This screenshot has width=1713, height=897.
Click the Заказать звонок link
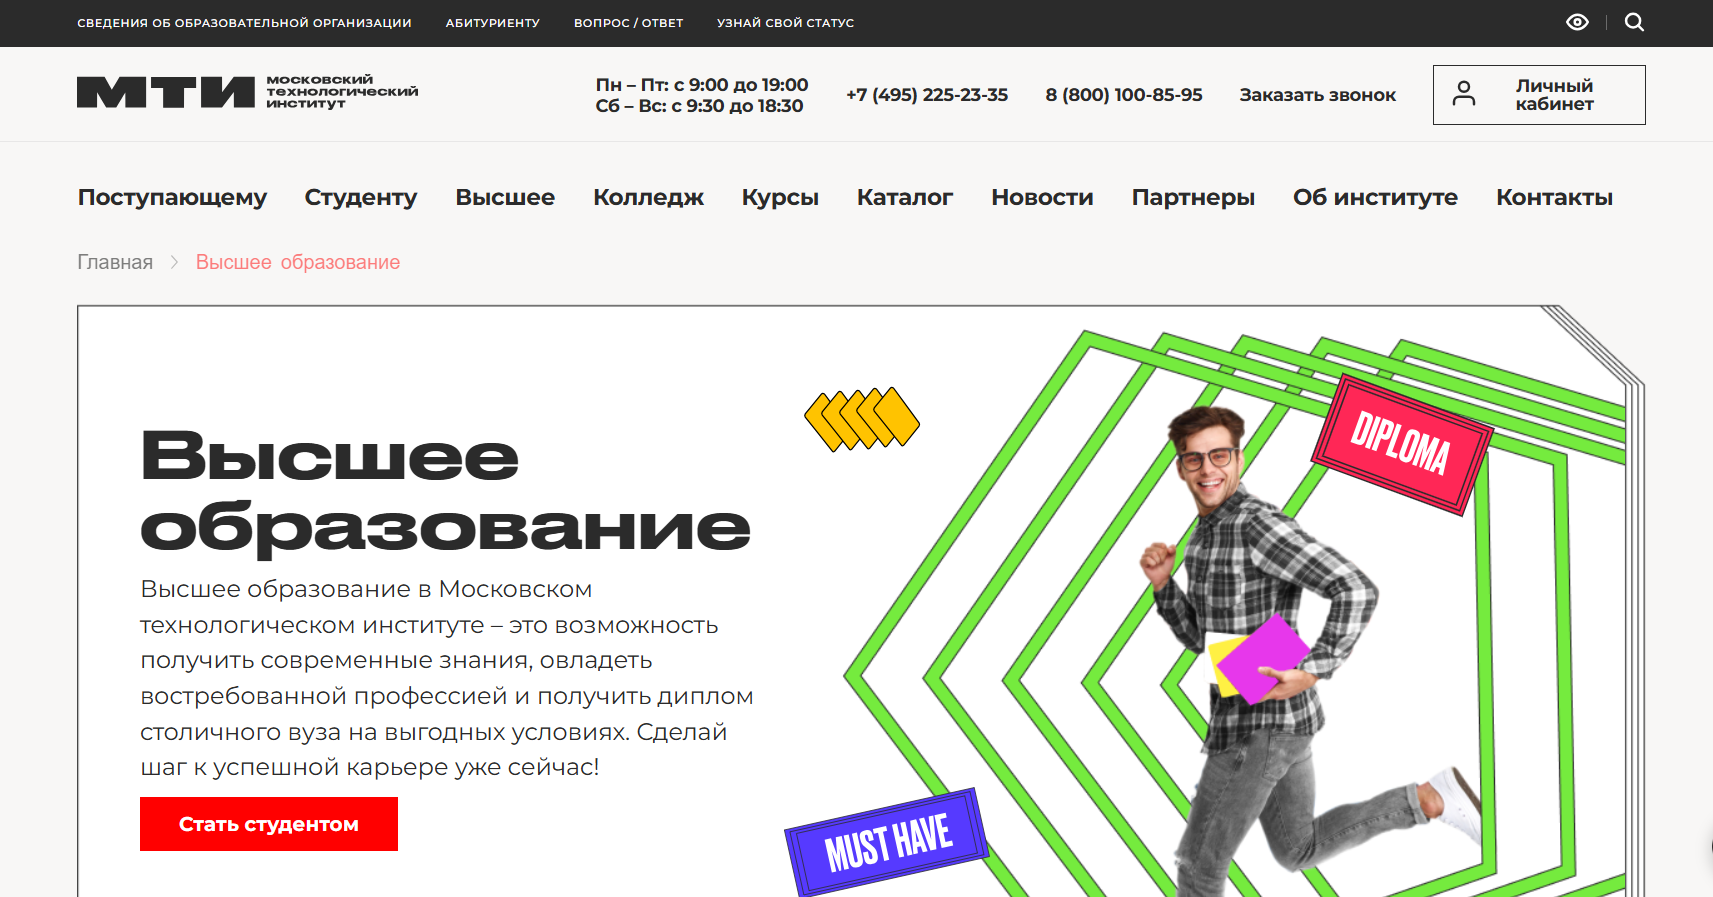coord(1318,95)
